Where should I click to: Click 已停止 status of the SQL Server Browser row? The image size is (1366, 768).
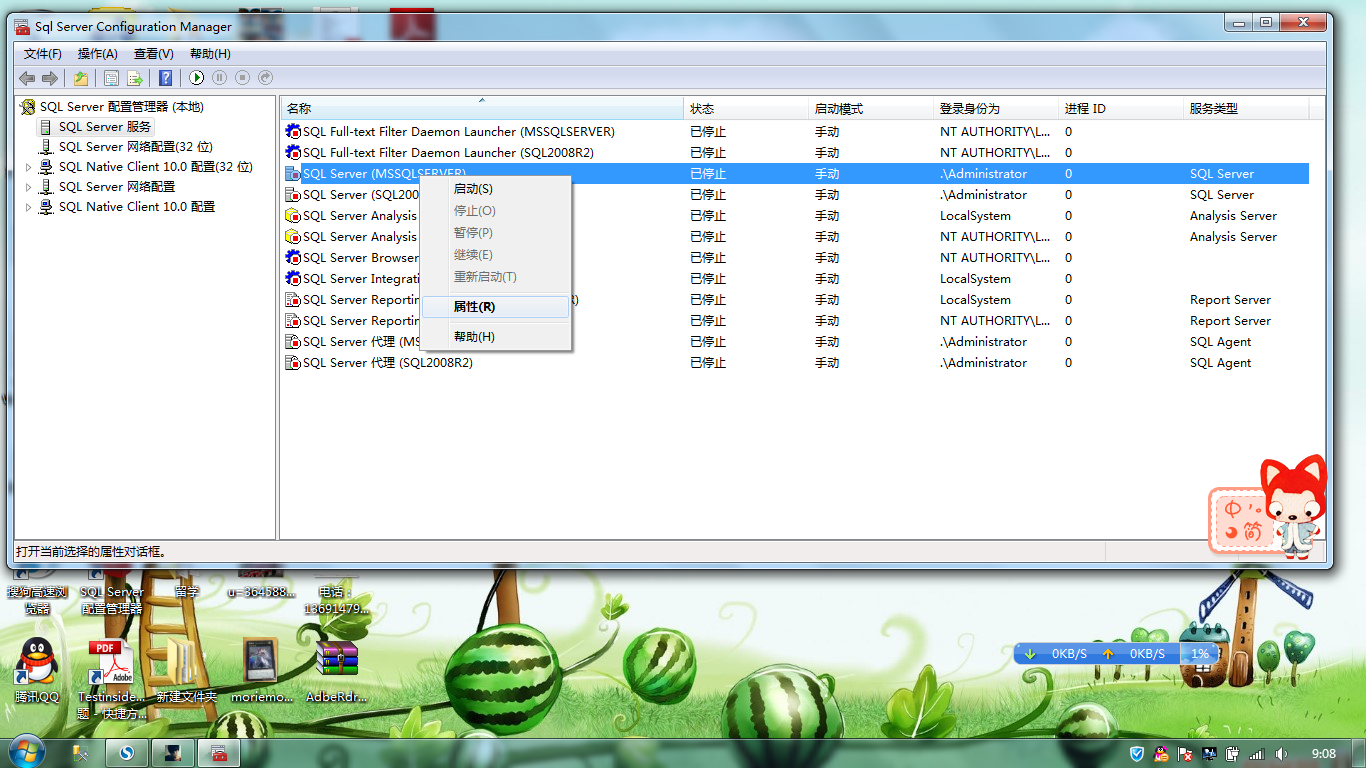[x=708, y=258]
